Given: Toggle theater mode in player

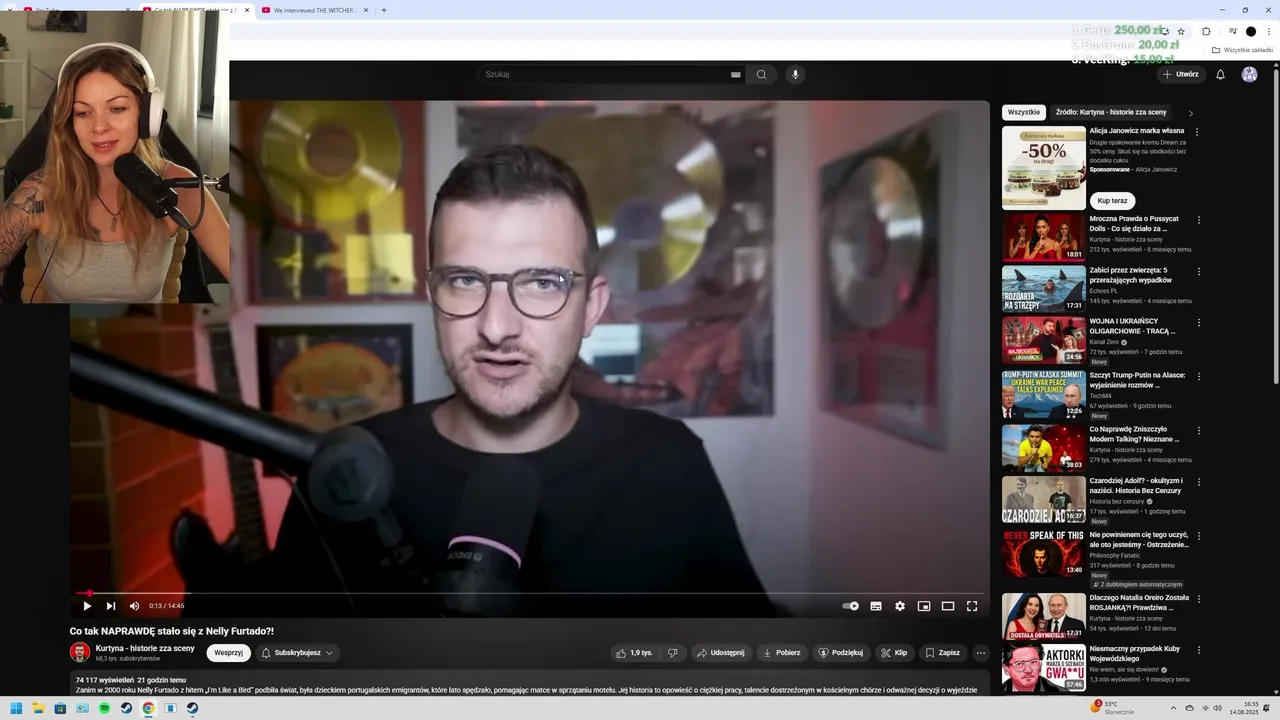Looking at the screenshot, I should click(x=948, y=606).
